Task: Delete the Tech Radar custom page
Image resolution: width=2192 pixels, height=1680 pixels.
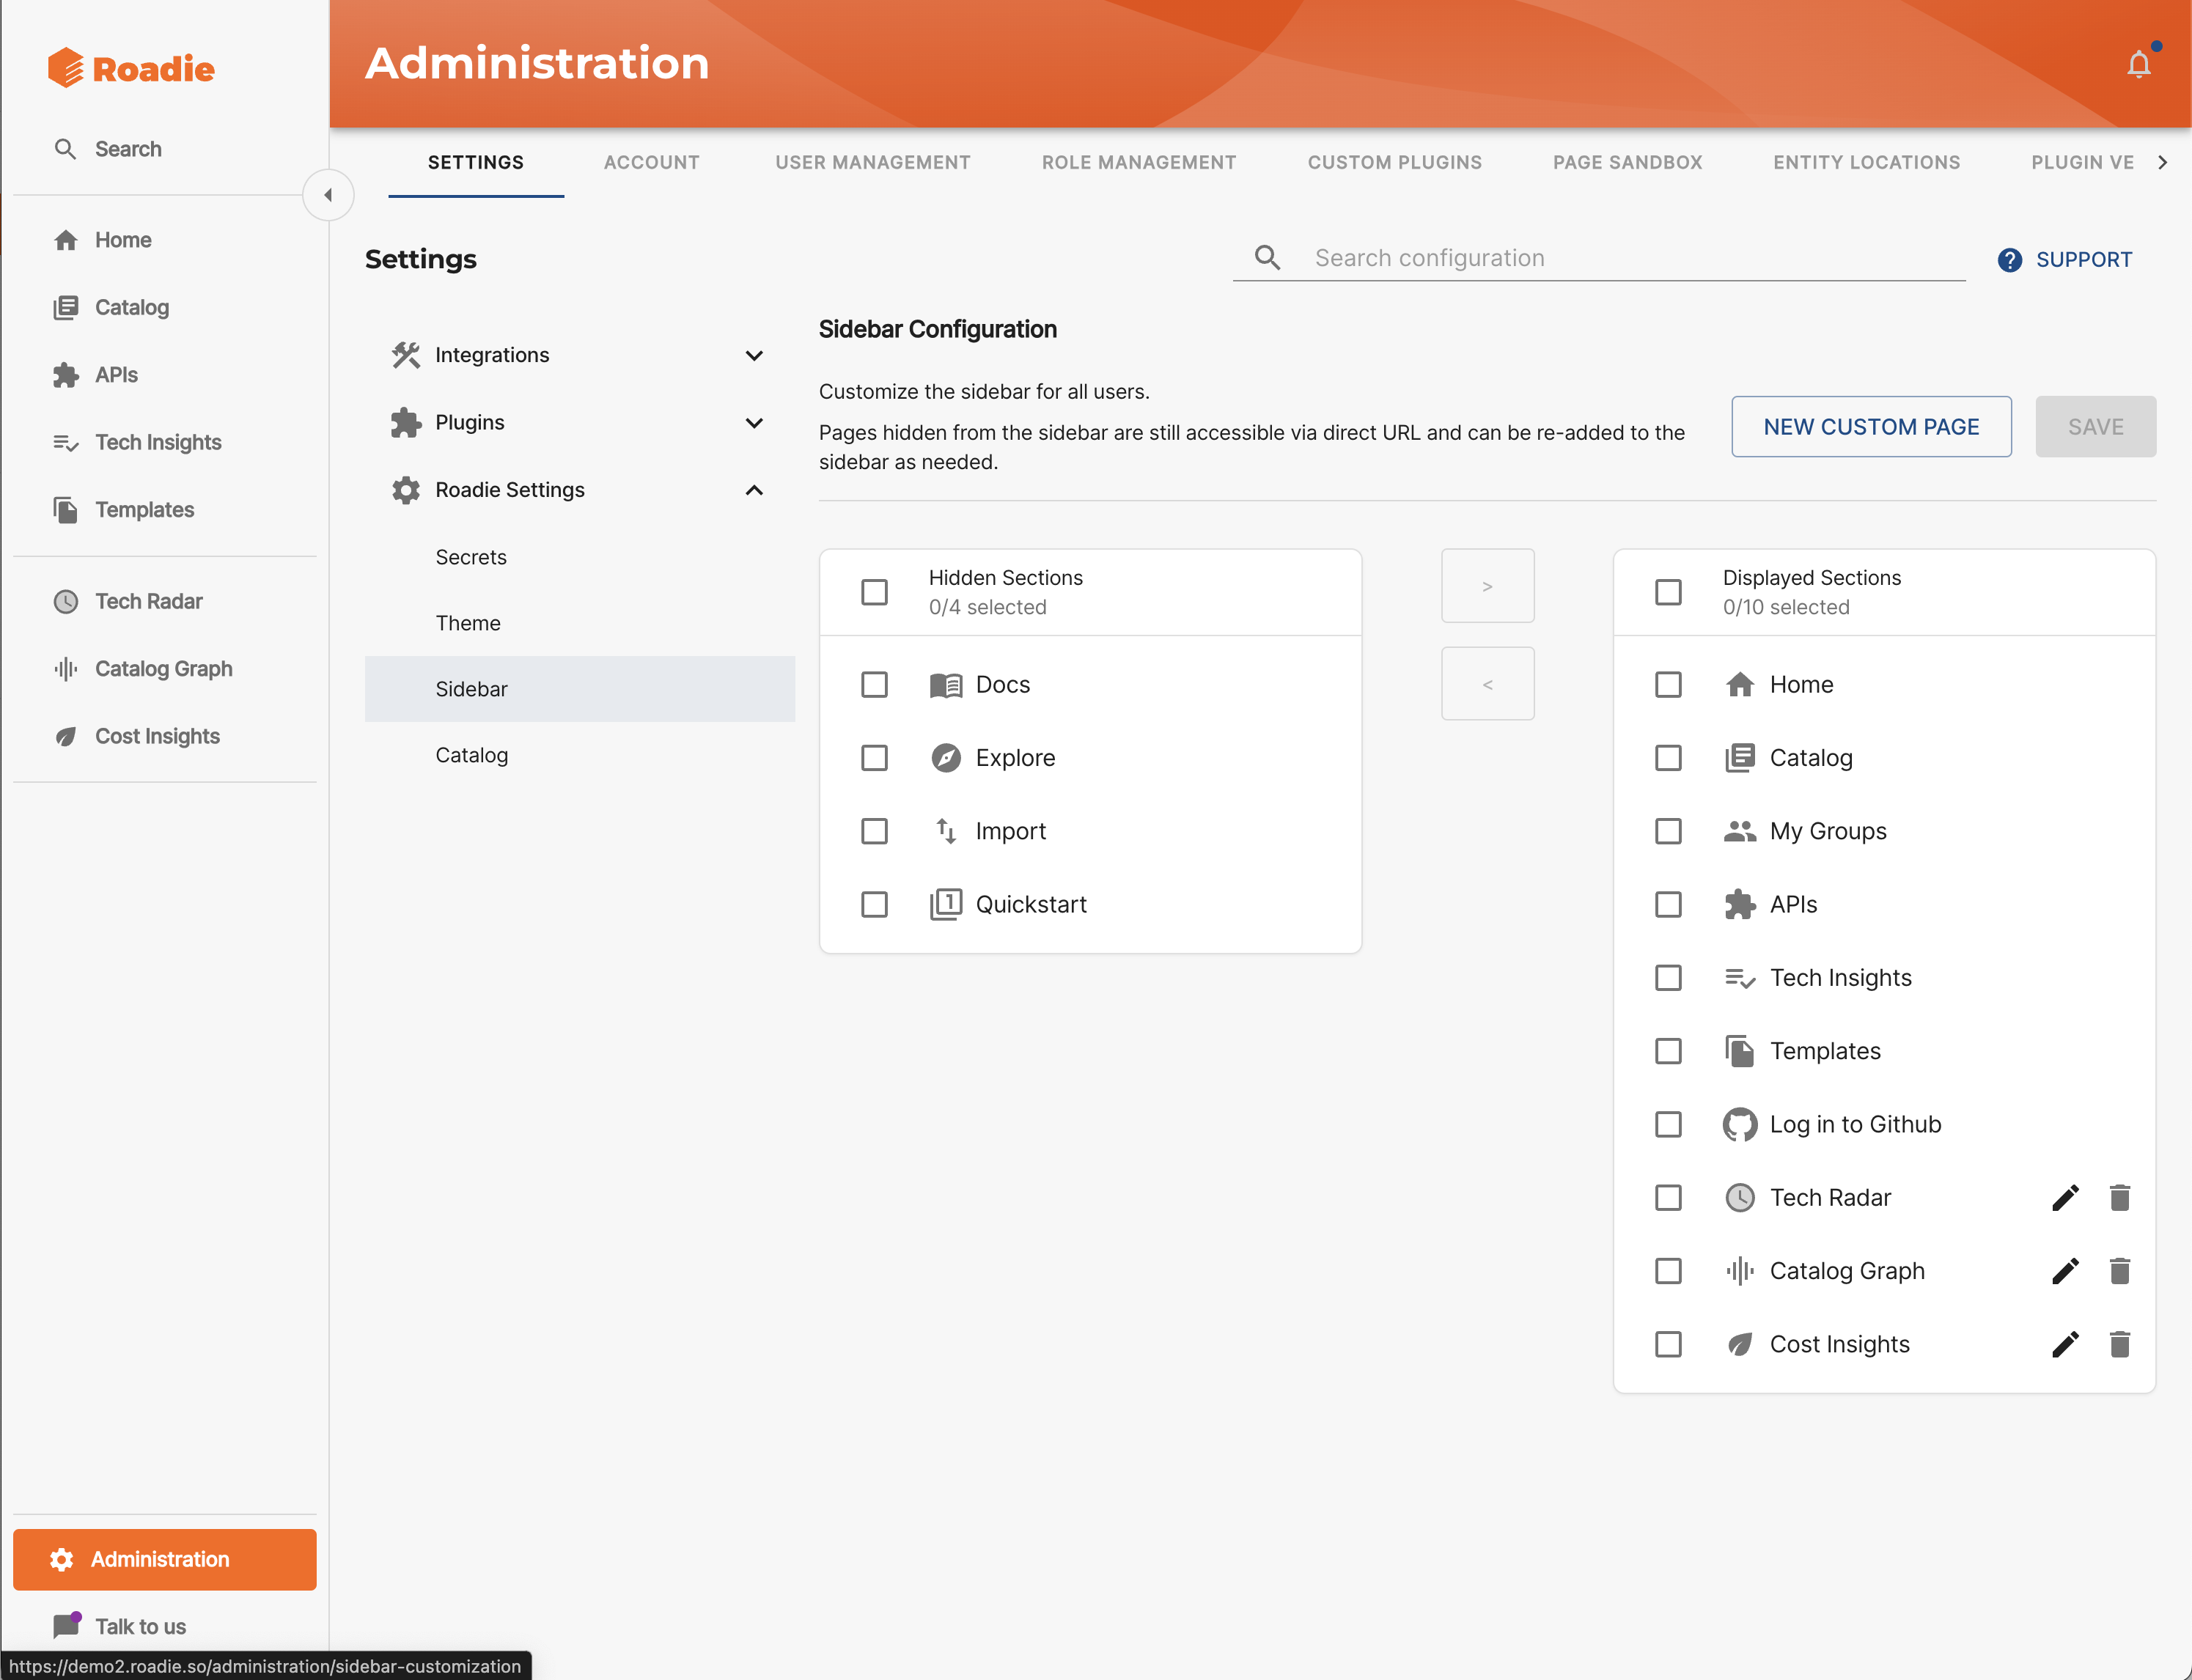Action: tap(2119, 1197)
